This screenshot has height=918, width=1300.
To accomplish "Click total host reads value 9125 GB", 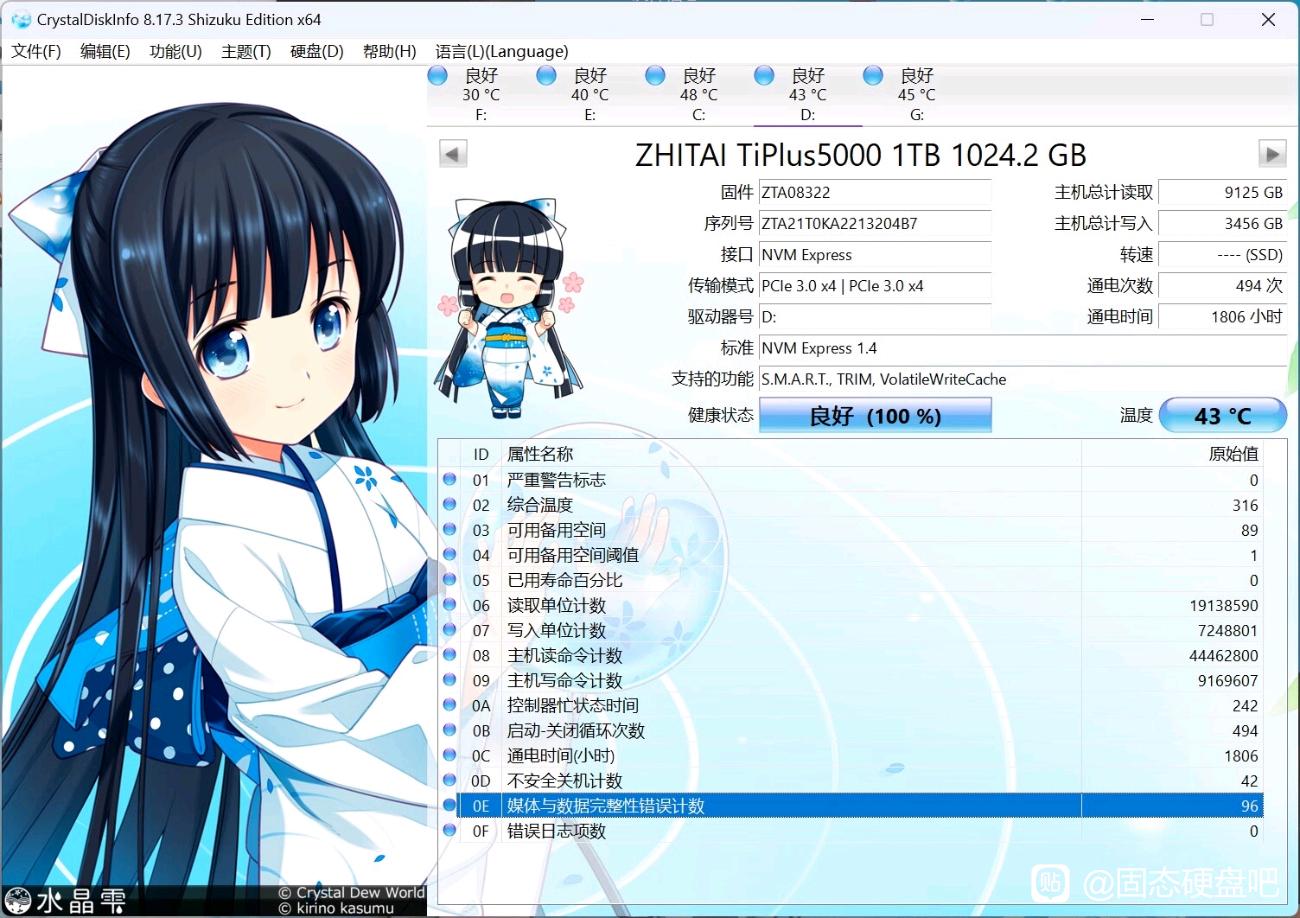I will 1222,192.
